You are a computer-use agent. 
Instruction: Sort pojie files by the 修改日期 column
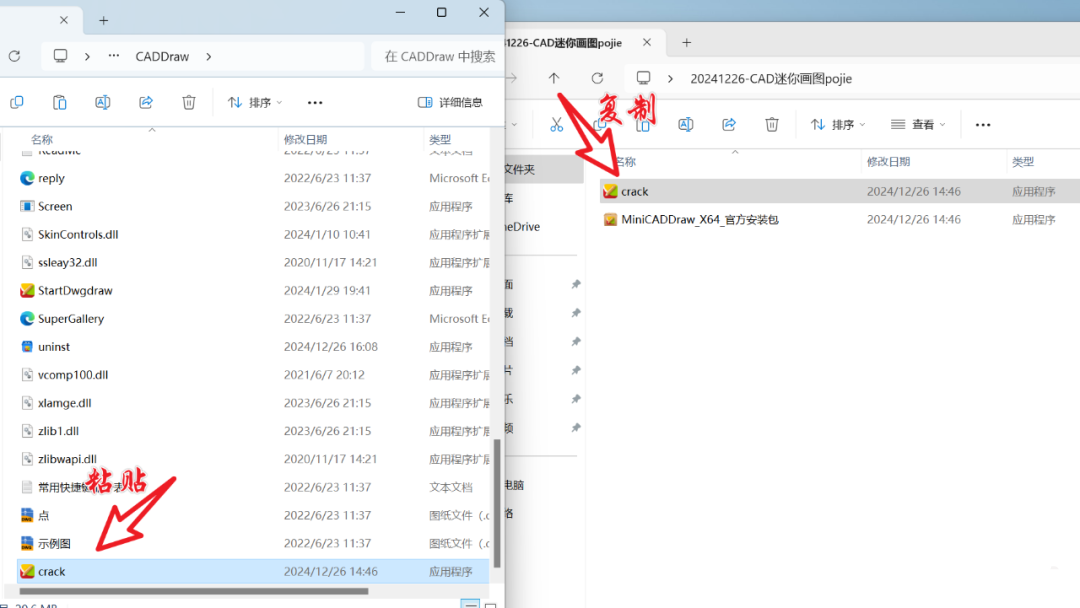pyautogui.click(x=889, y=162)
